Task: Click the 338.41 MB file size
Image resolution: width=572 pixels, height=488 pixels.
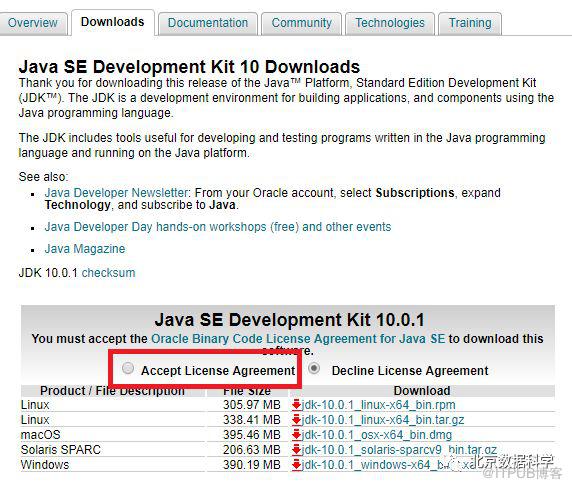Action: pyautogui.click(x=252, y=419)
